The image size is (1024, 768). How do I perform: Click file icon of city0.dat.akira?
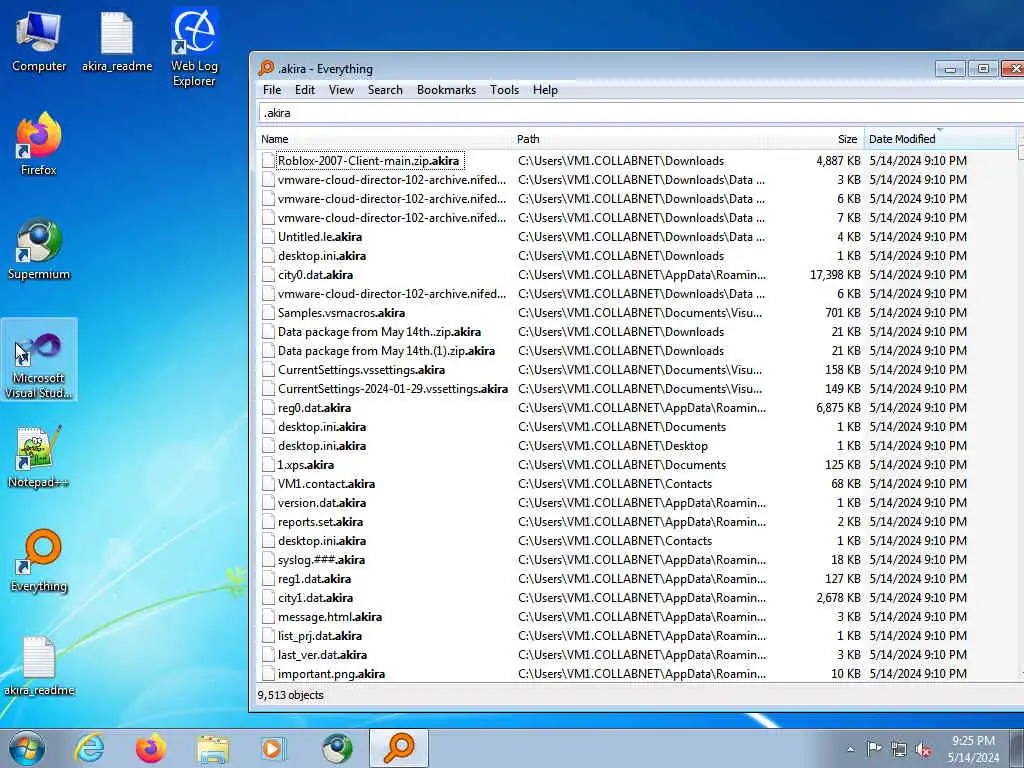(268, 275)
